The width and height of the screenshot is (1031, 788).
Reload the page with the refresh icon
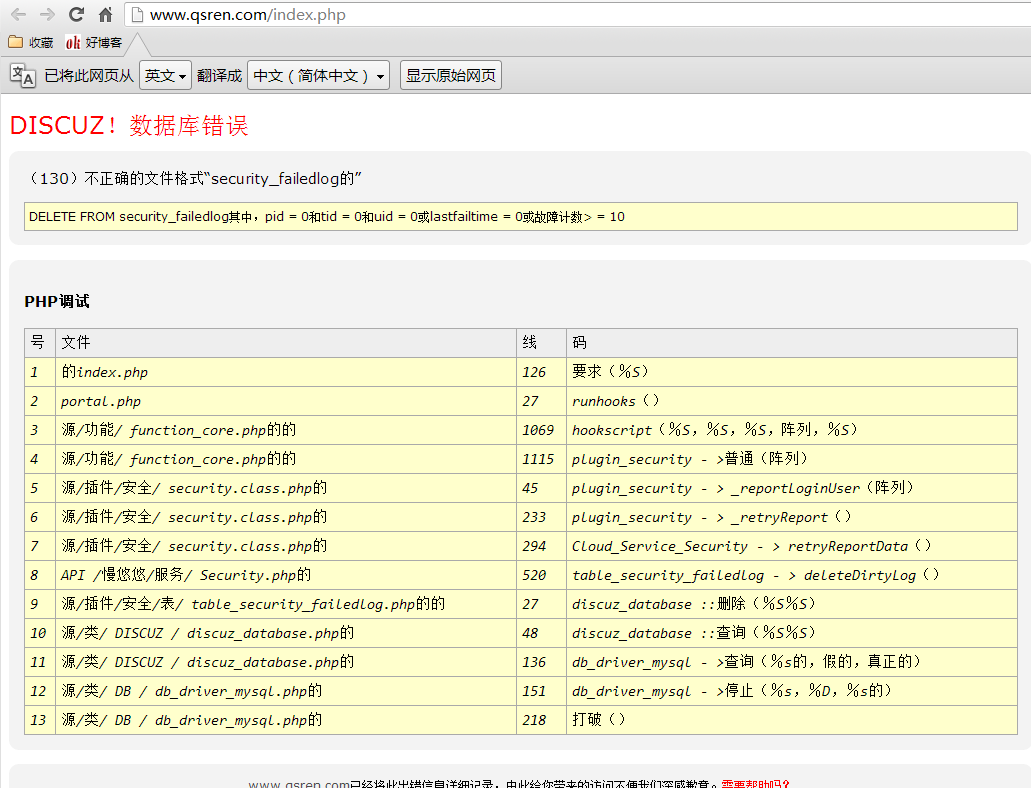pyautogui.click(x=76, y=14)
